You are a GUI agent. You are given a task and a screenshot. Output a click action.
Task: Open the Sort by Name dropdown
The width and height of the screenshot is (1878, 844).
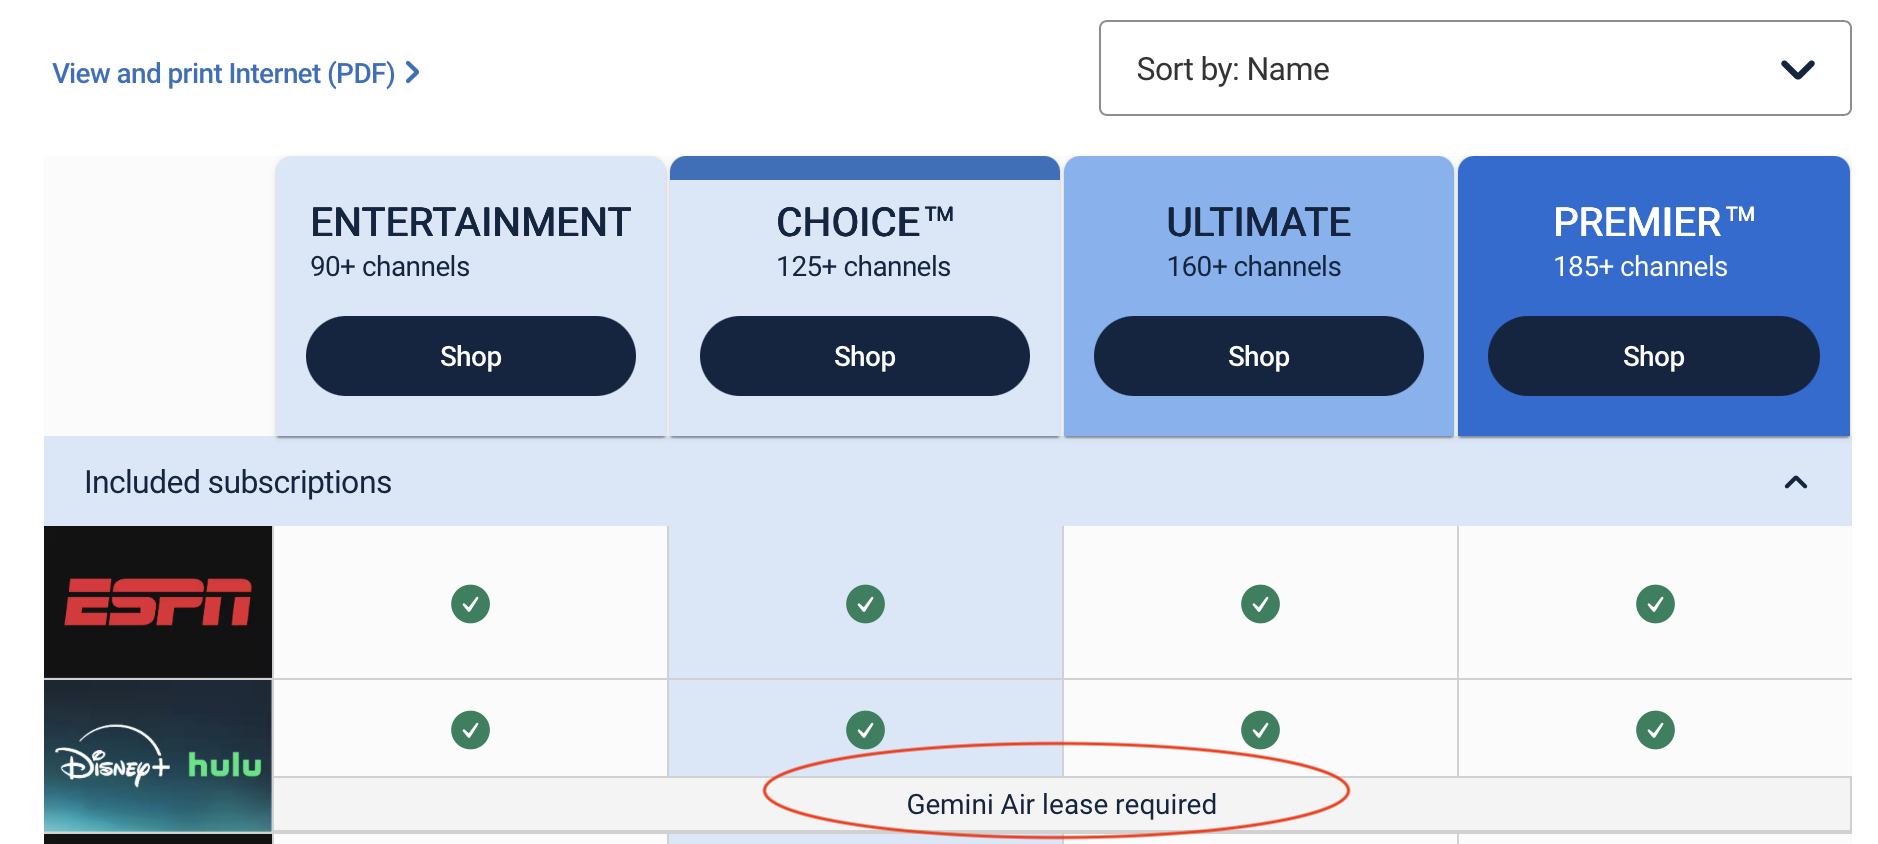(x=1475, y=69)
